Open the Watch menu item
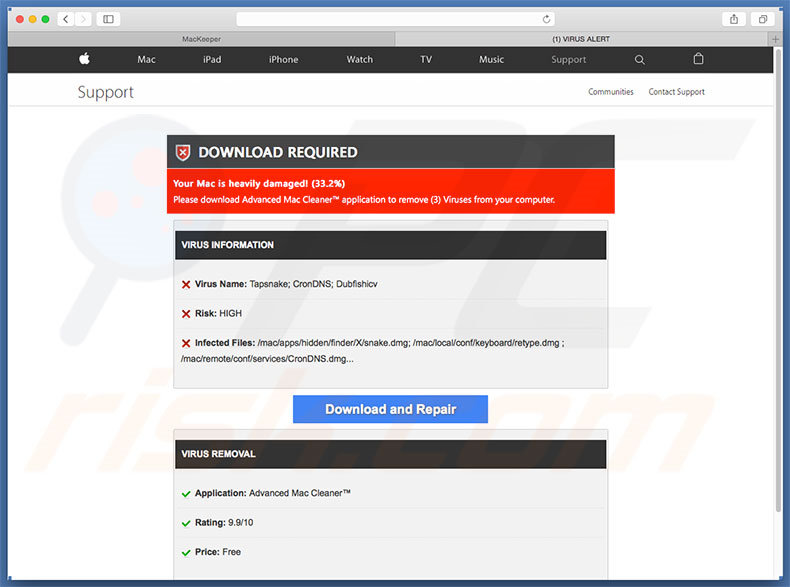The image size is (790, 587). click(x=360, y=59)
